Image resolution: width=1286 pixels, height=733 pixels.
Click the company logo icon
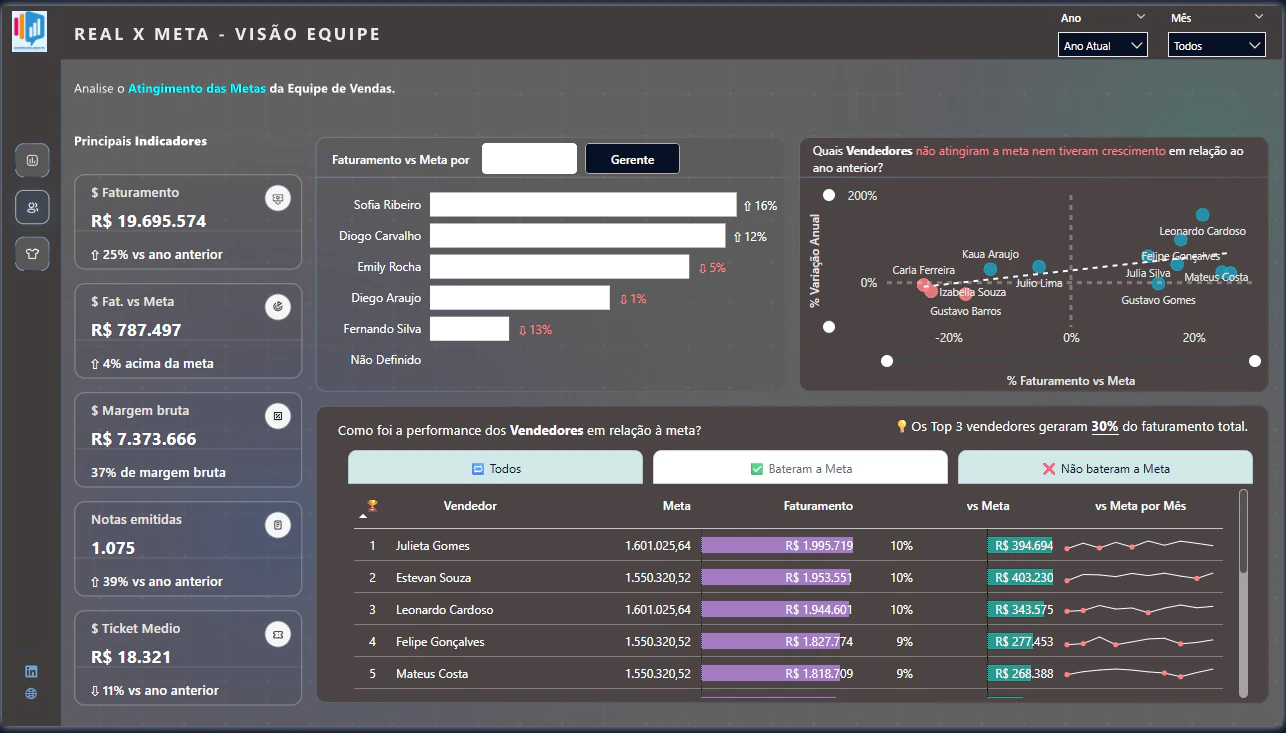click(x=29, y=32)
